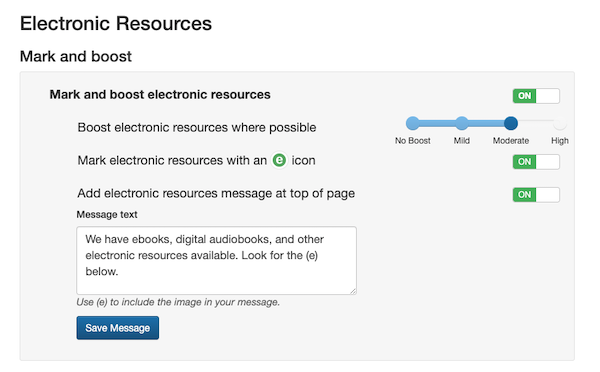Click the hint about using (e) image
Viewport: 600px width, 372px height.
pos(178,302)
